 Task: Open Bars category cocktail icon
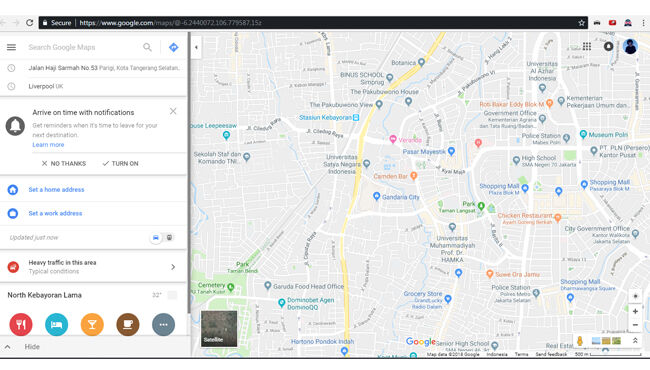pyautogui.click(x=92, y=324)
